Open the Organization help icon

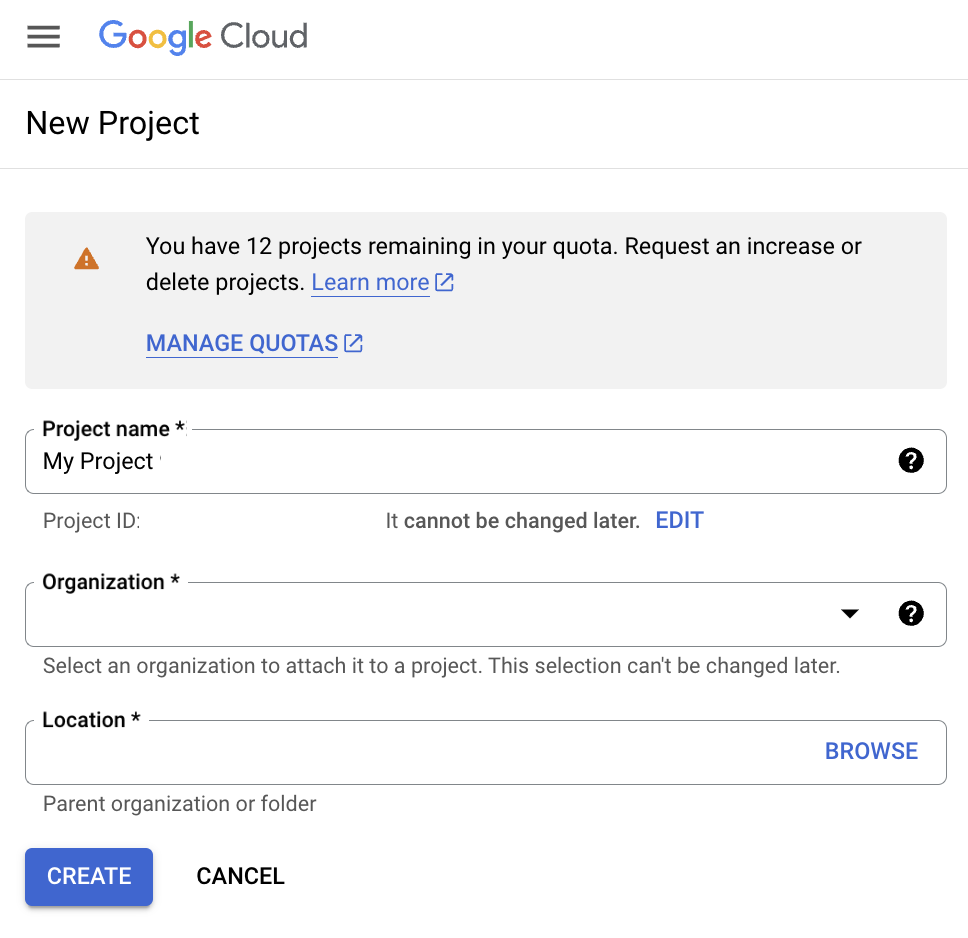911,614
